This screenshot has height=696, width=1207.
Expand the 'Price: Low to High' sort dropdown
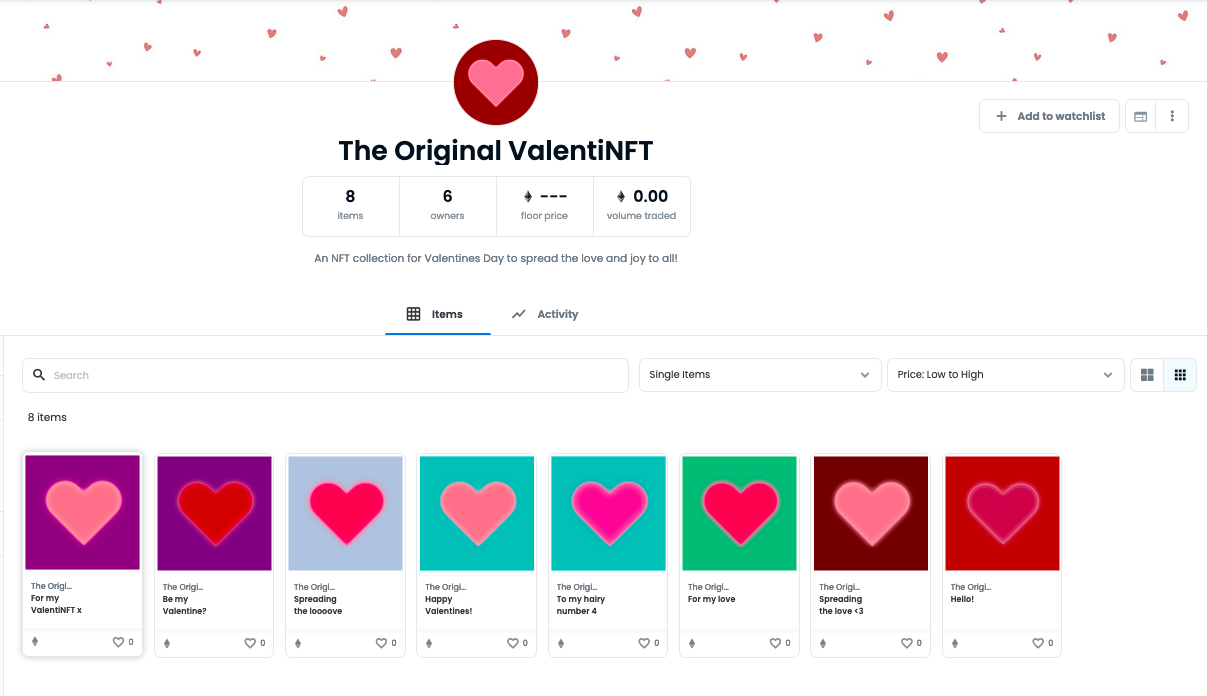(x=1005, y=374)
